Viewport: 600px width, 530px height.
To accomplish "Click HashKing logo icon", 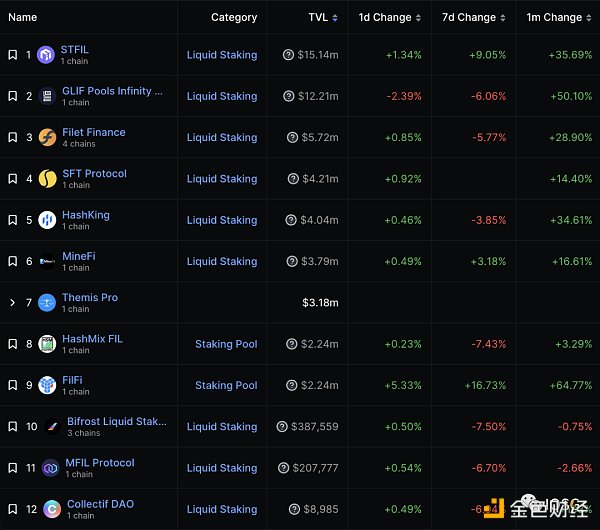I will tap(47, 220).
